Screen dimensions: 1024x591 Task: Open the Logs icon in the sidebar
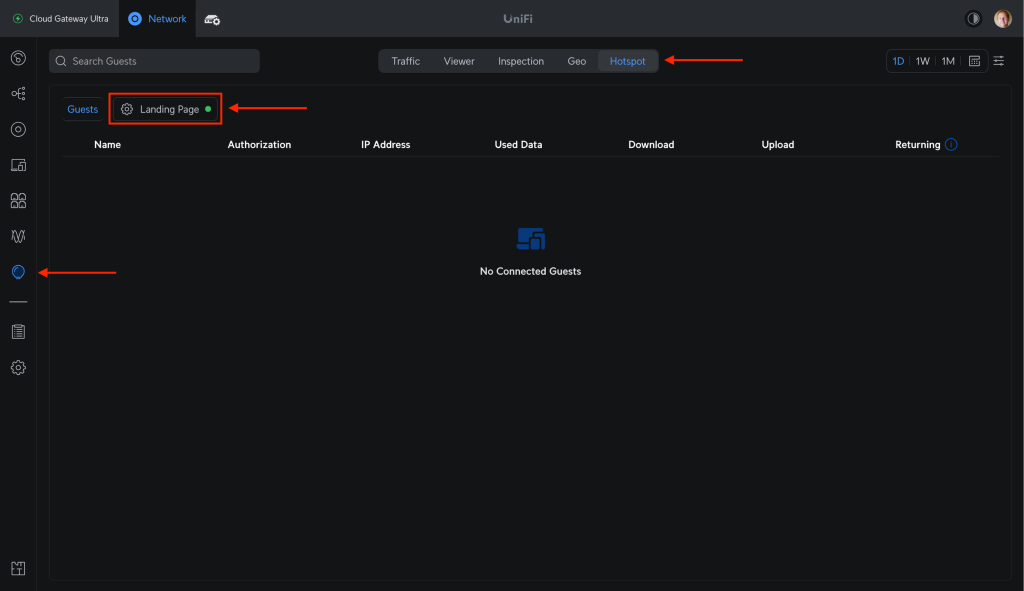pyautogui.click(x=18, y=331)
